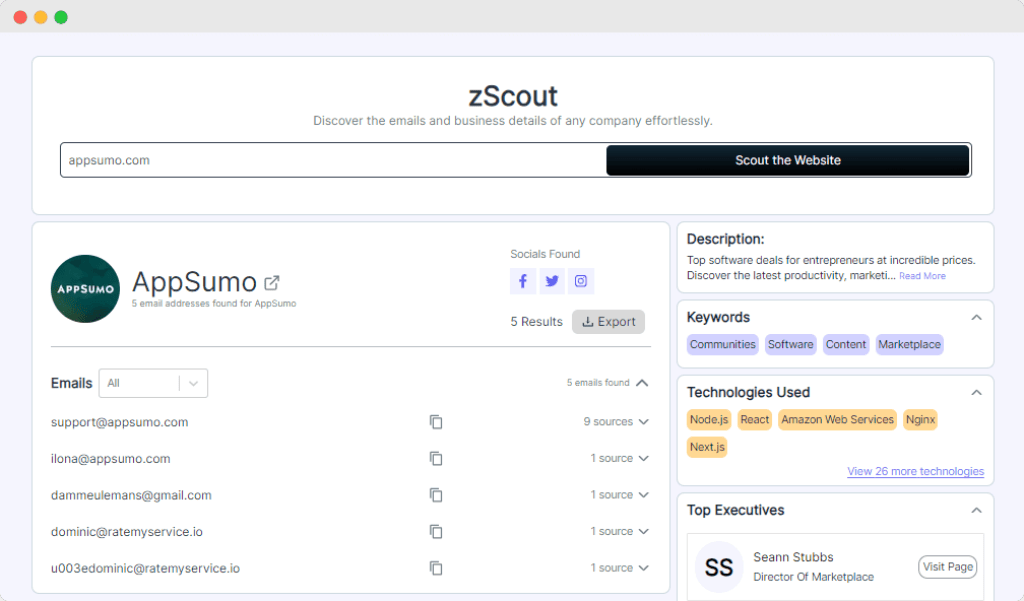Collapse the Technologies Used panel

[976, 392]
